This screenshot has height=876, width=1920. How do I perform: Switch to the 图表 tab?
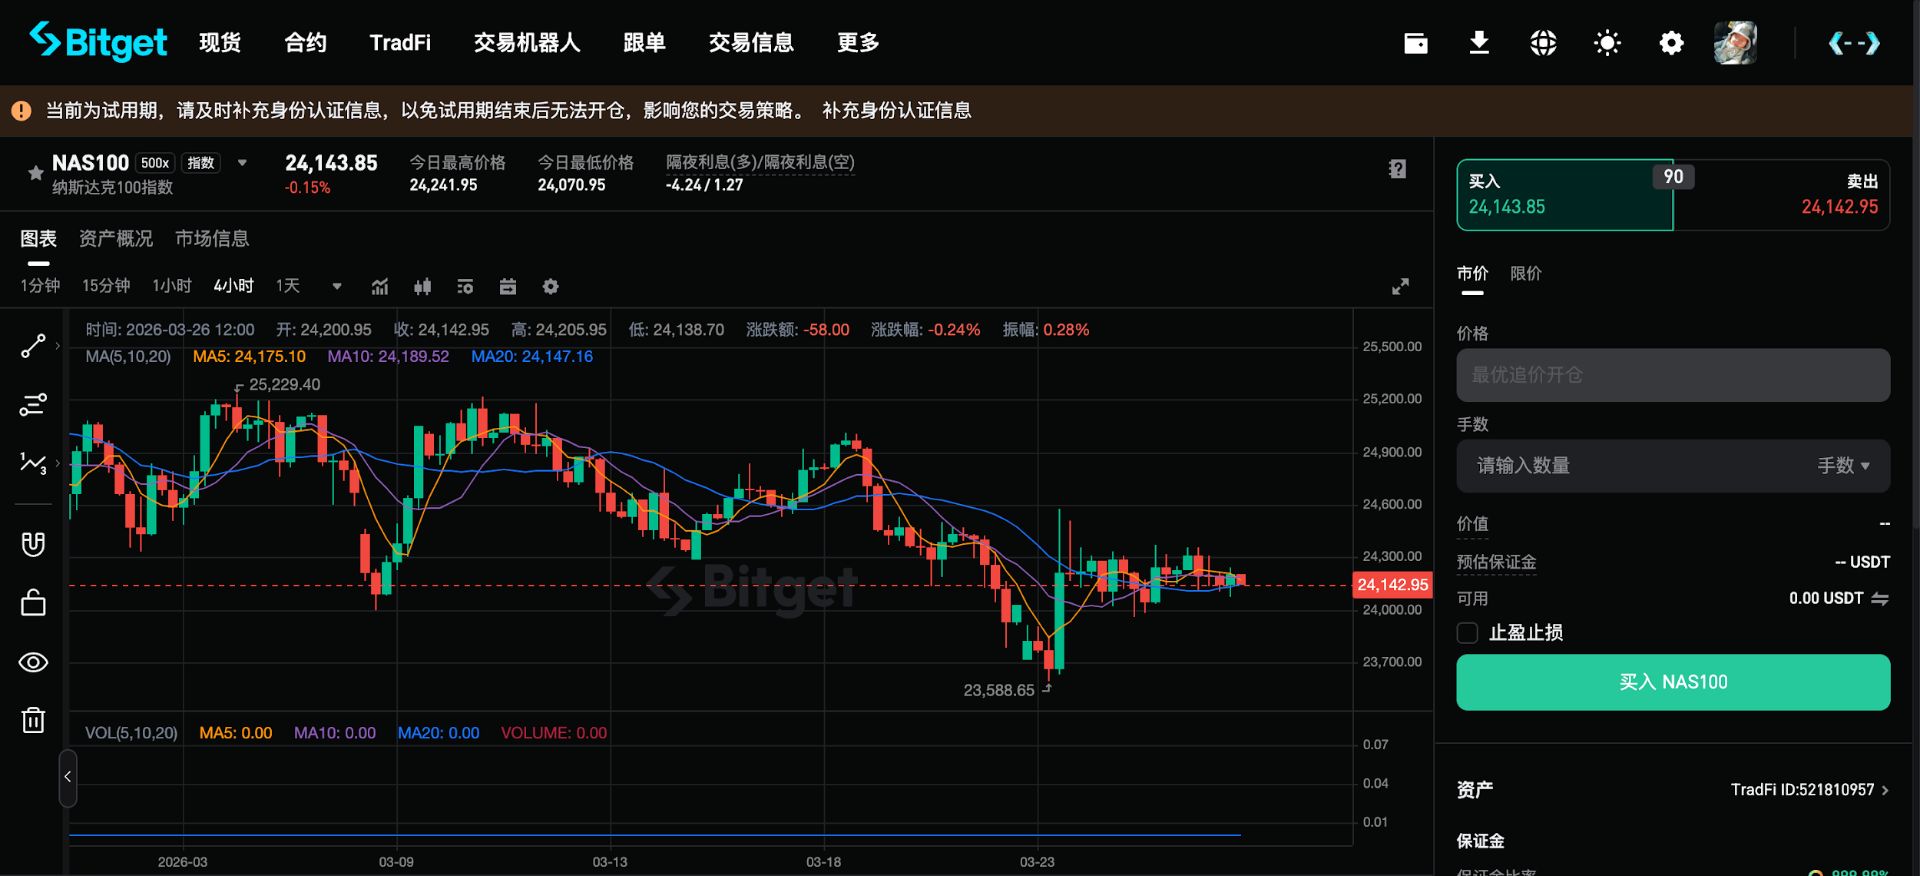(x=38, y=239)
